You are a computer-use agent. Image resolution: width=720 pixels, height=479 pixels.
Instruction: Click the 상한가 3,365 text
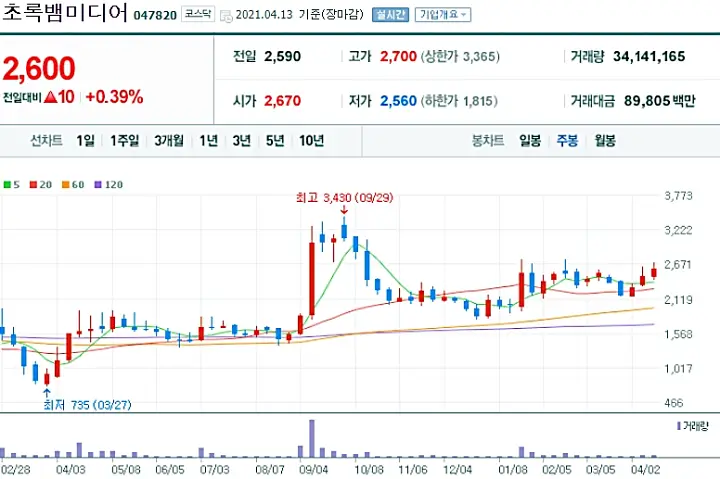[461, 56]
